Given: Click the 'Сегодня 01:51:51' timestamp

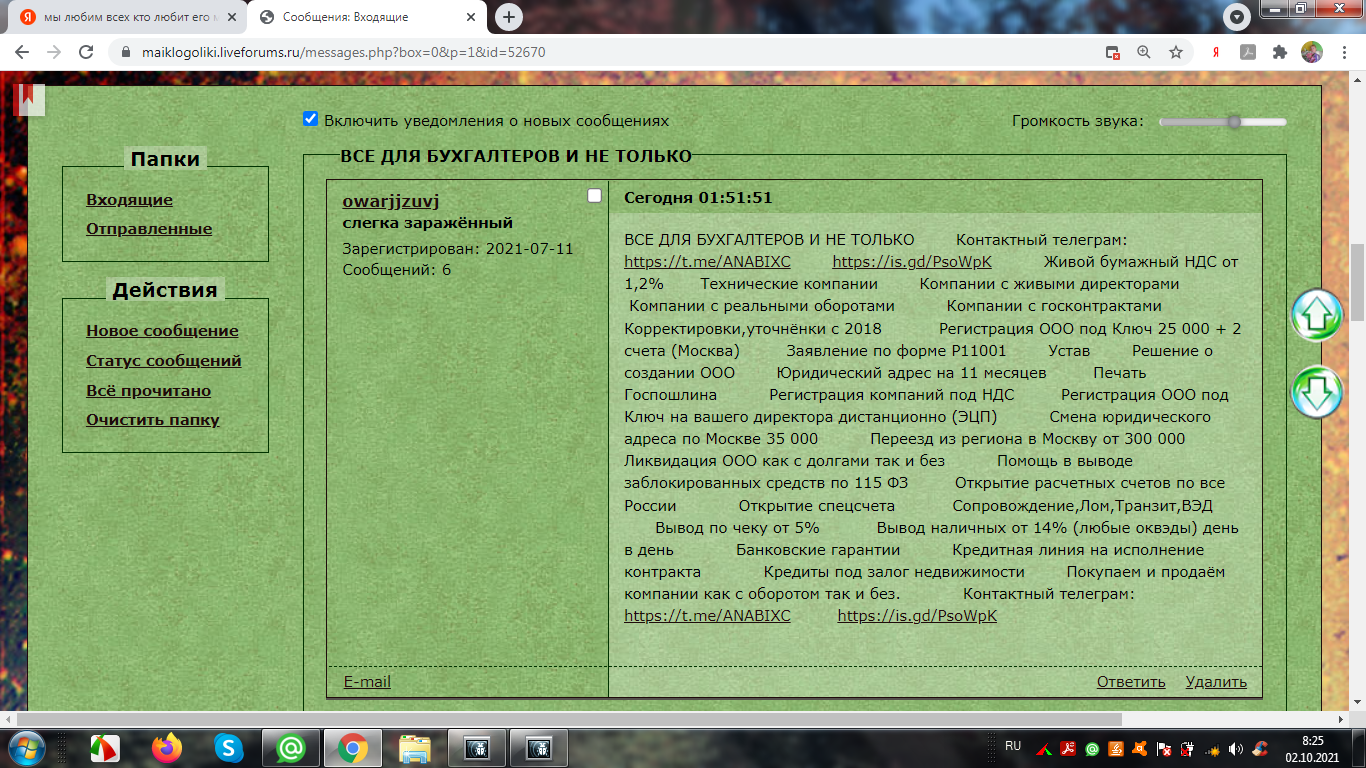Looking at the screenshot, I should tap(698, 198).
